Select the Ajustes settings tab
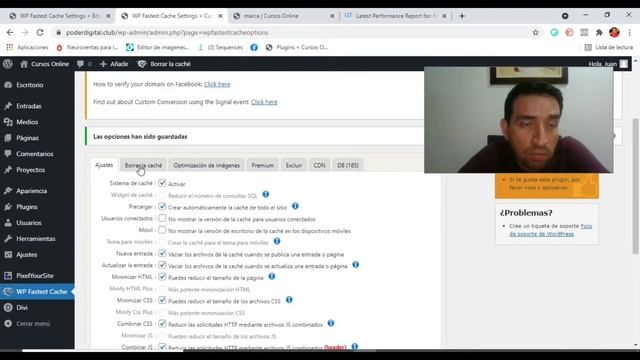 click(x=104, y=165)
